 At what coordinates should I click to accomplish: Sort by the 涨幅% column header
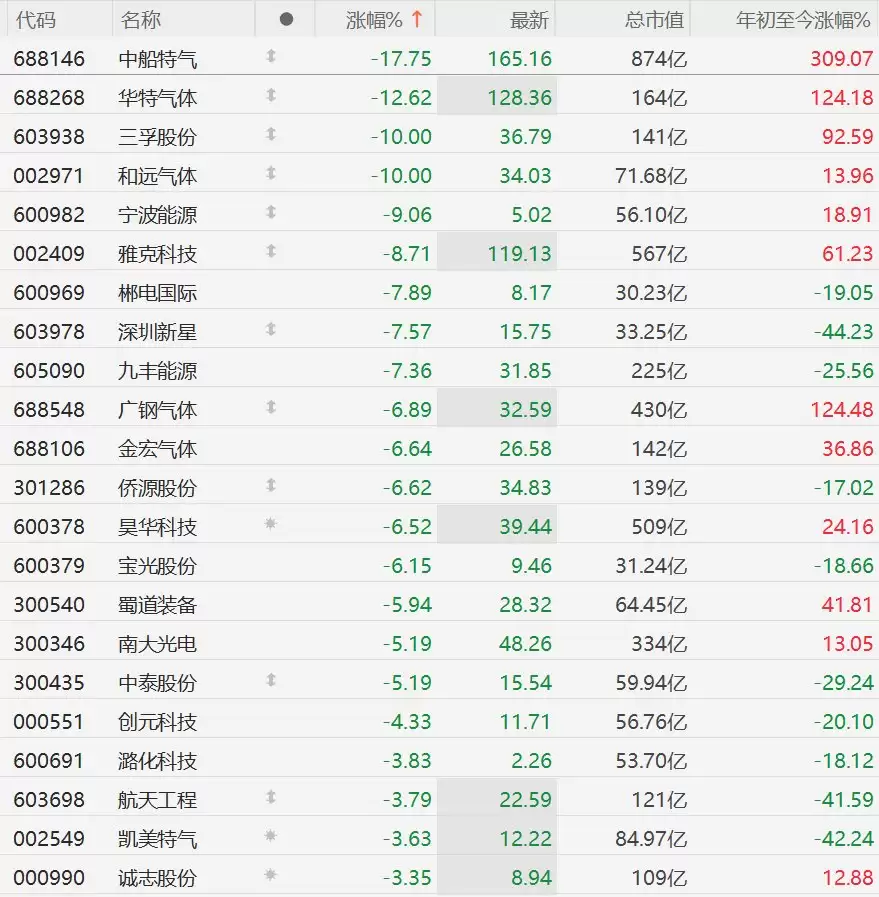coord(374,20)
